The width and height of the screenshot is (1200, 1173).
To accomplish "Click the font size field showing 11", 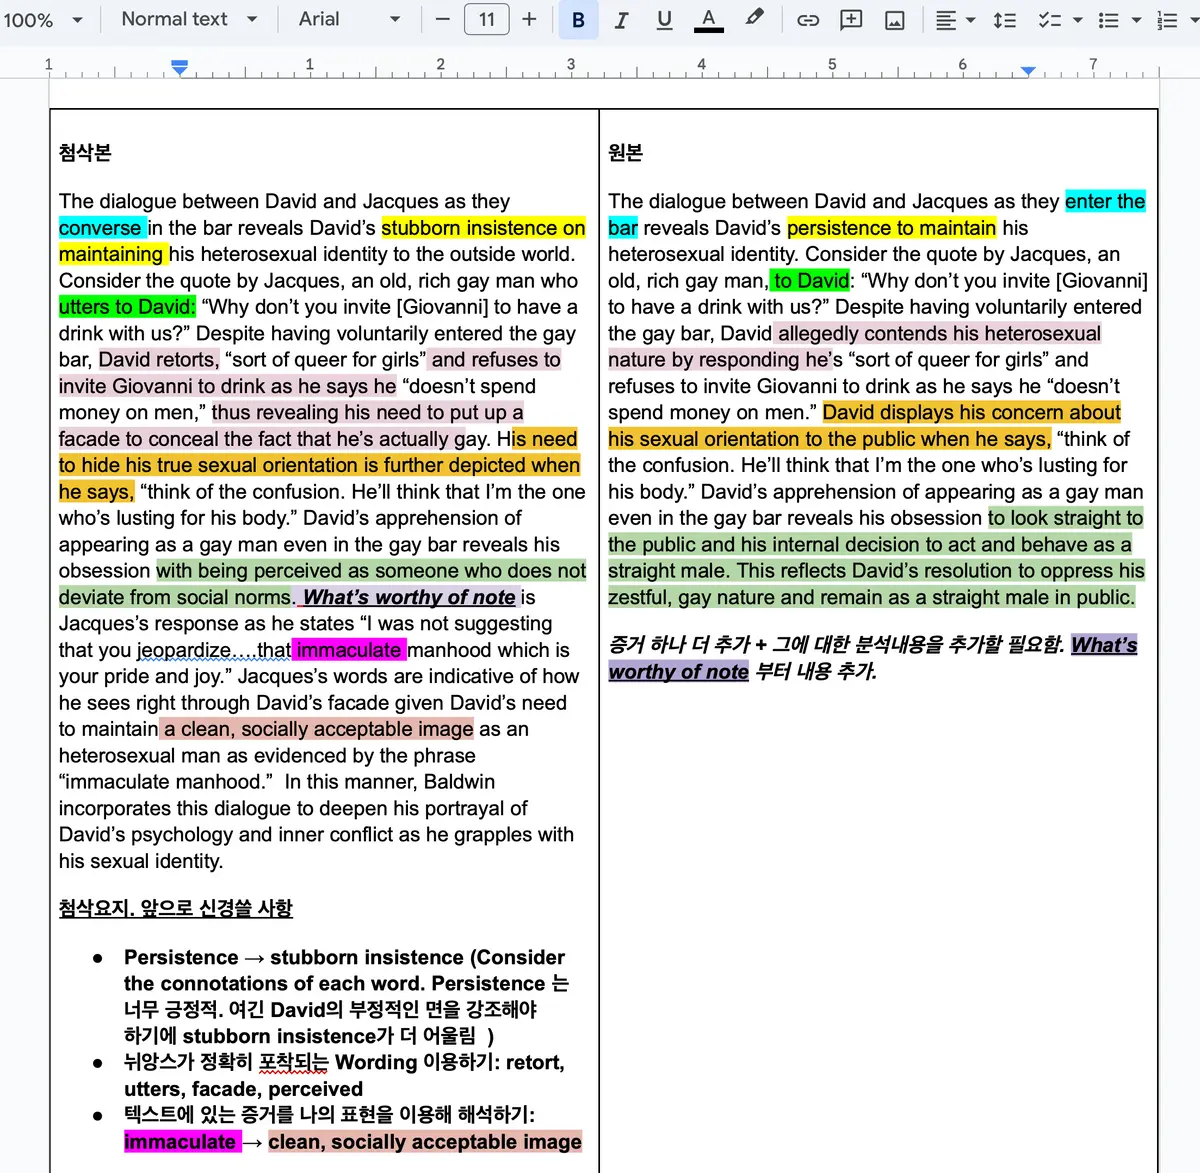I will pos(486,19).
